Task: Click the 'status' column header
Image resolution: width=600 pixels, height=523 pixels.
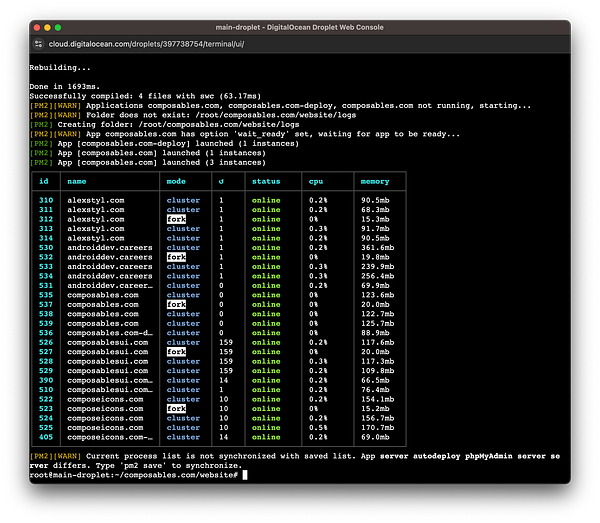Action: [x=266, y=181]
